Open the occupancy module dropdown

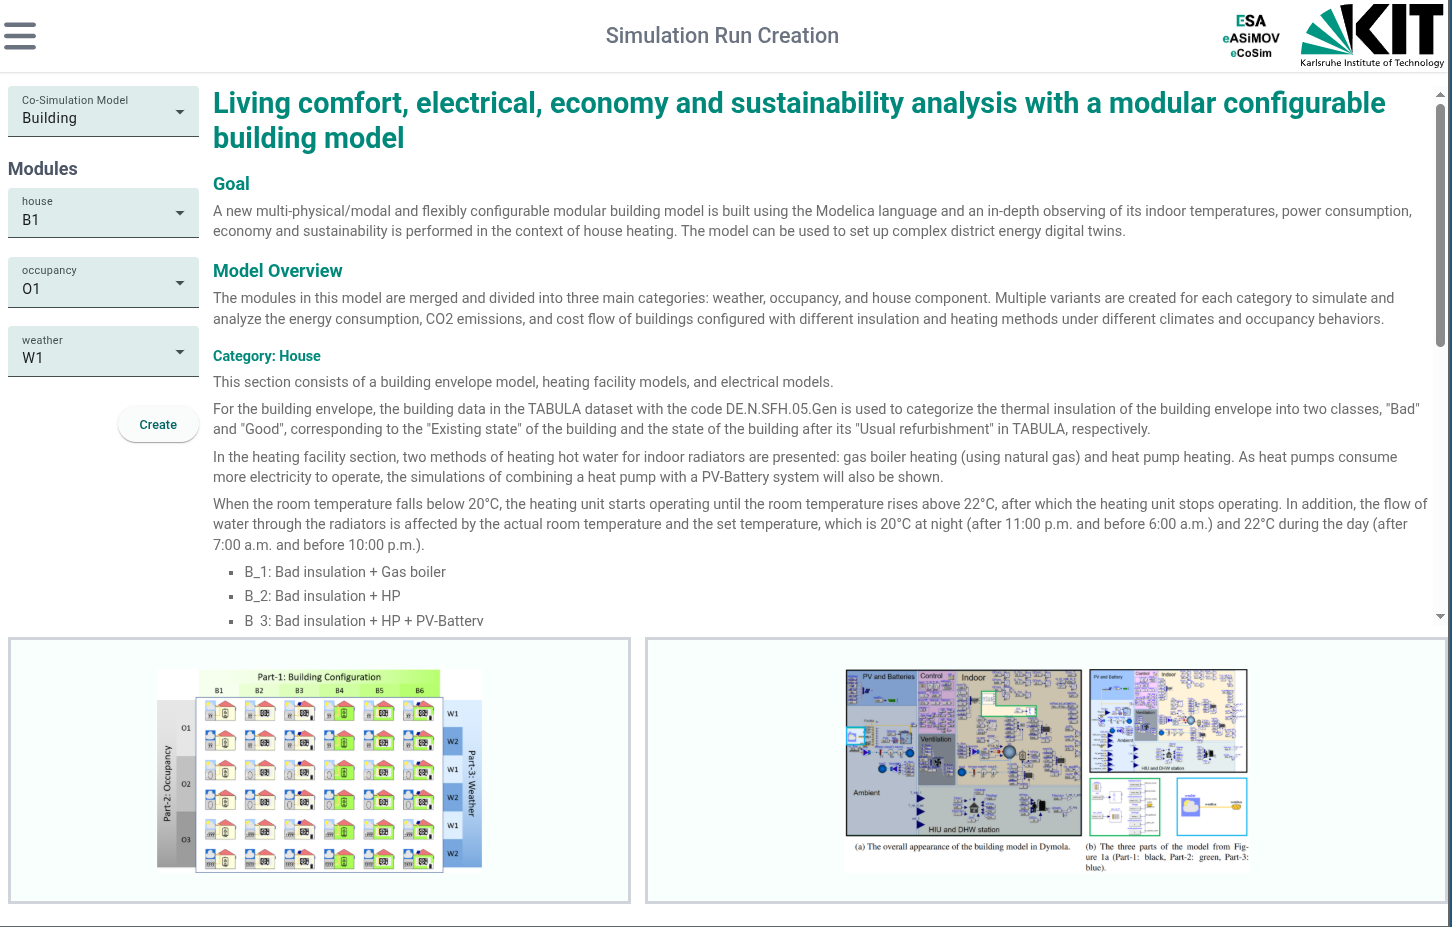(x=103, y=282)
